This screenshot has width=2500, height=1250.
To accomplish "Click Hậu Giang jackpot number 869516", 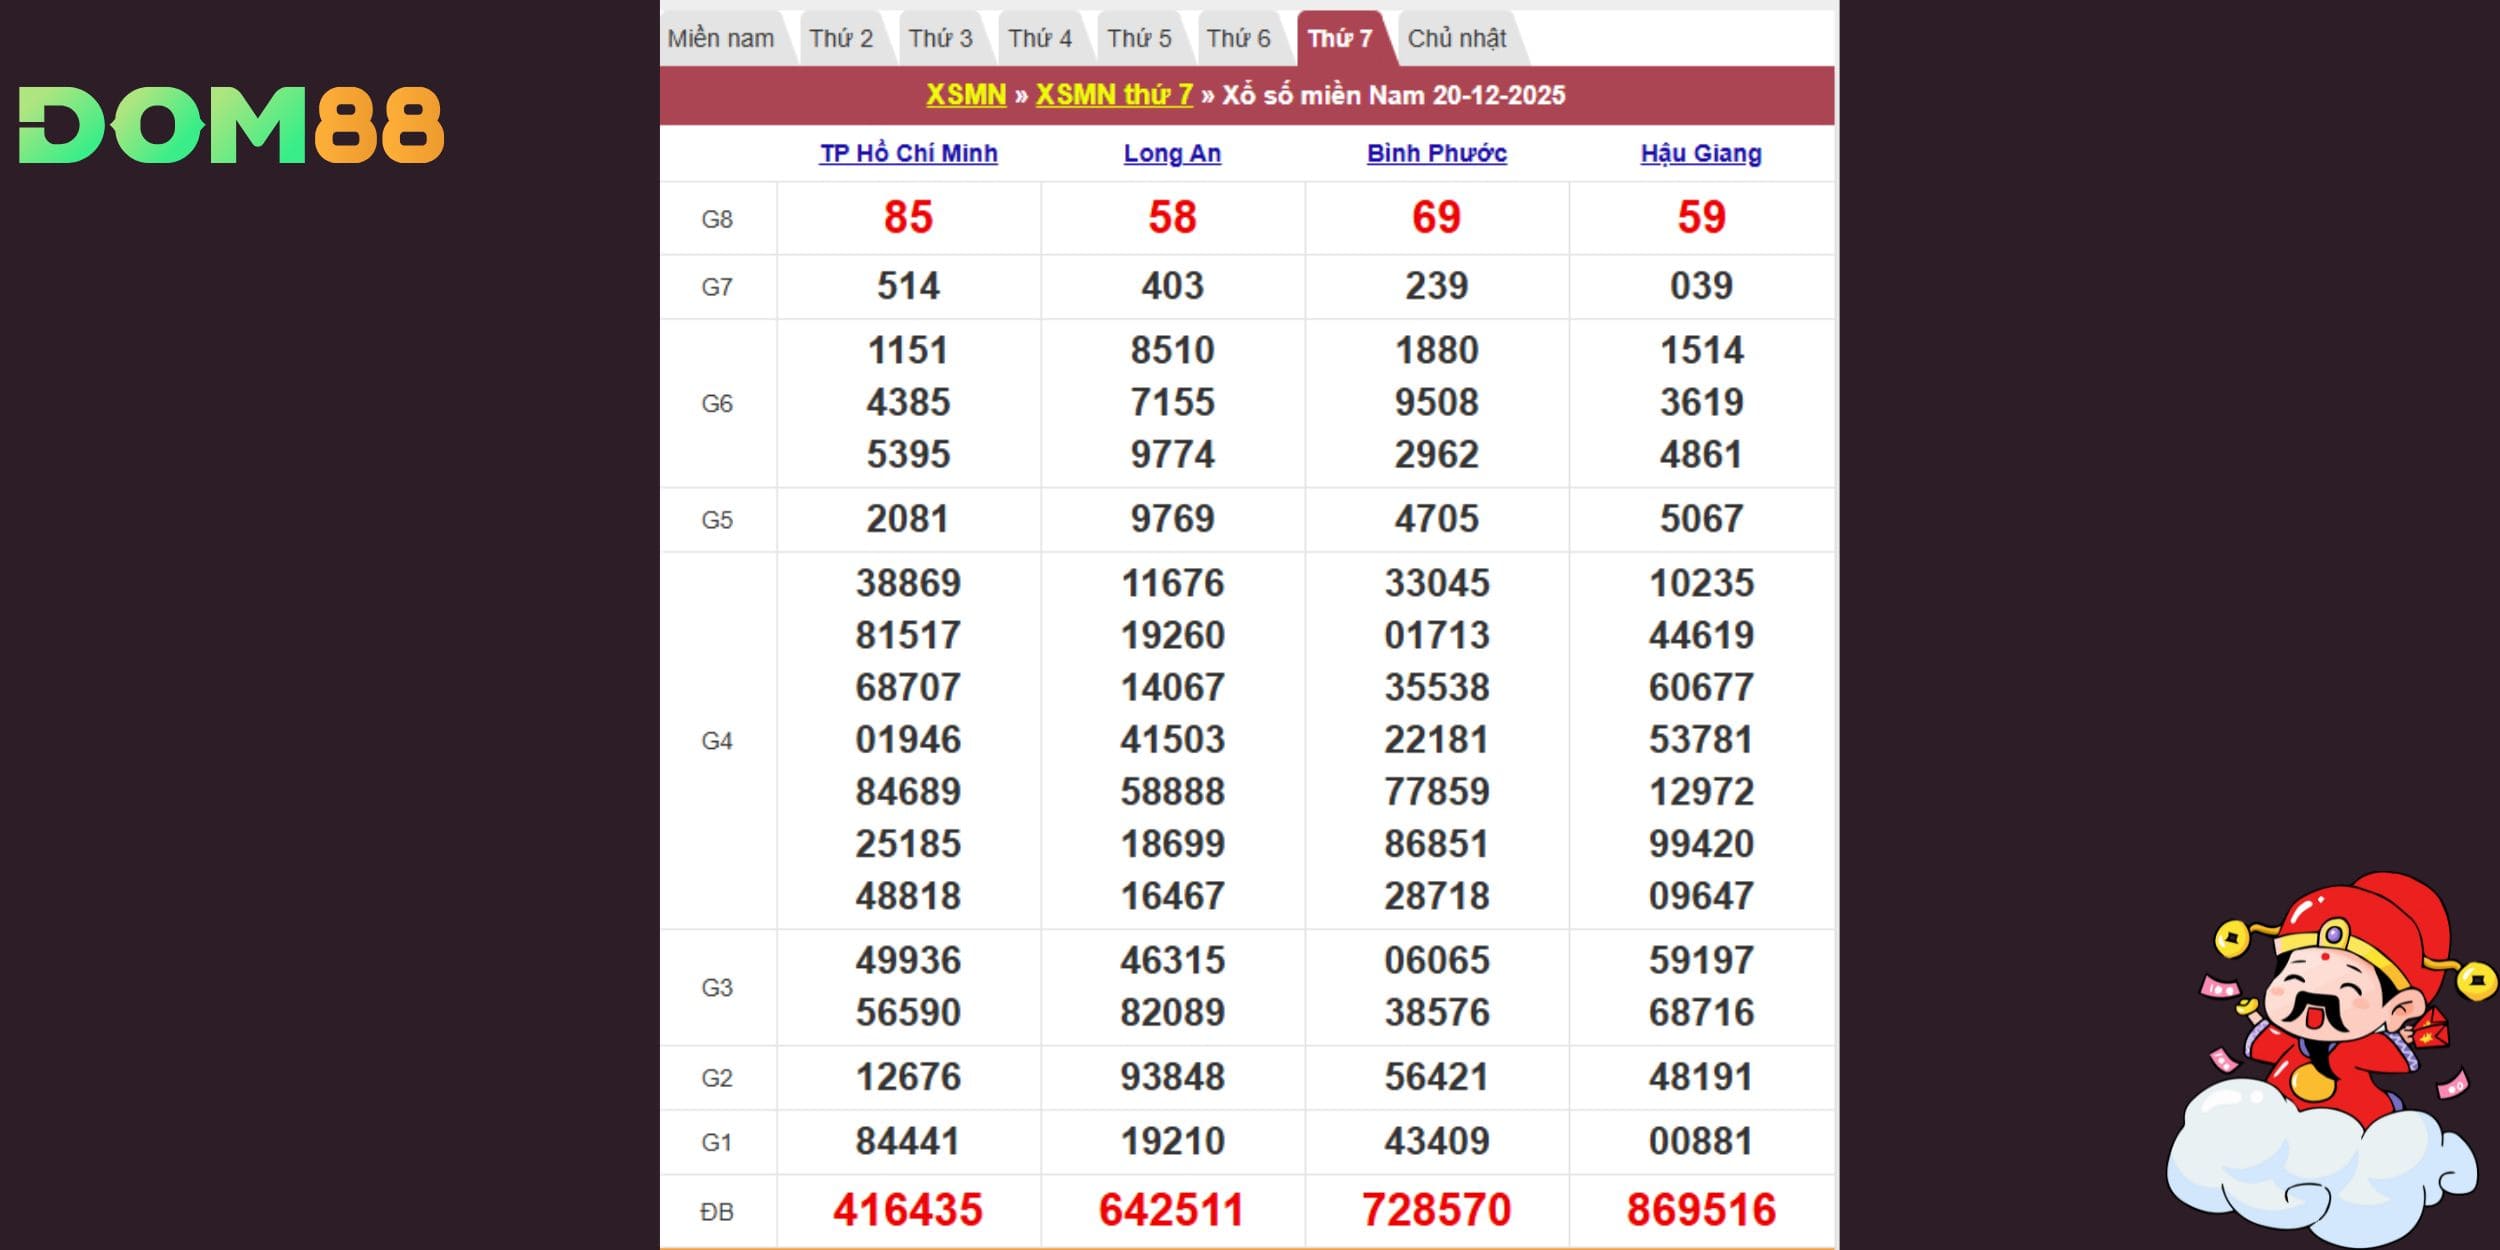I will pos(1700,1210).
